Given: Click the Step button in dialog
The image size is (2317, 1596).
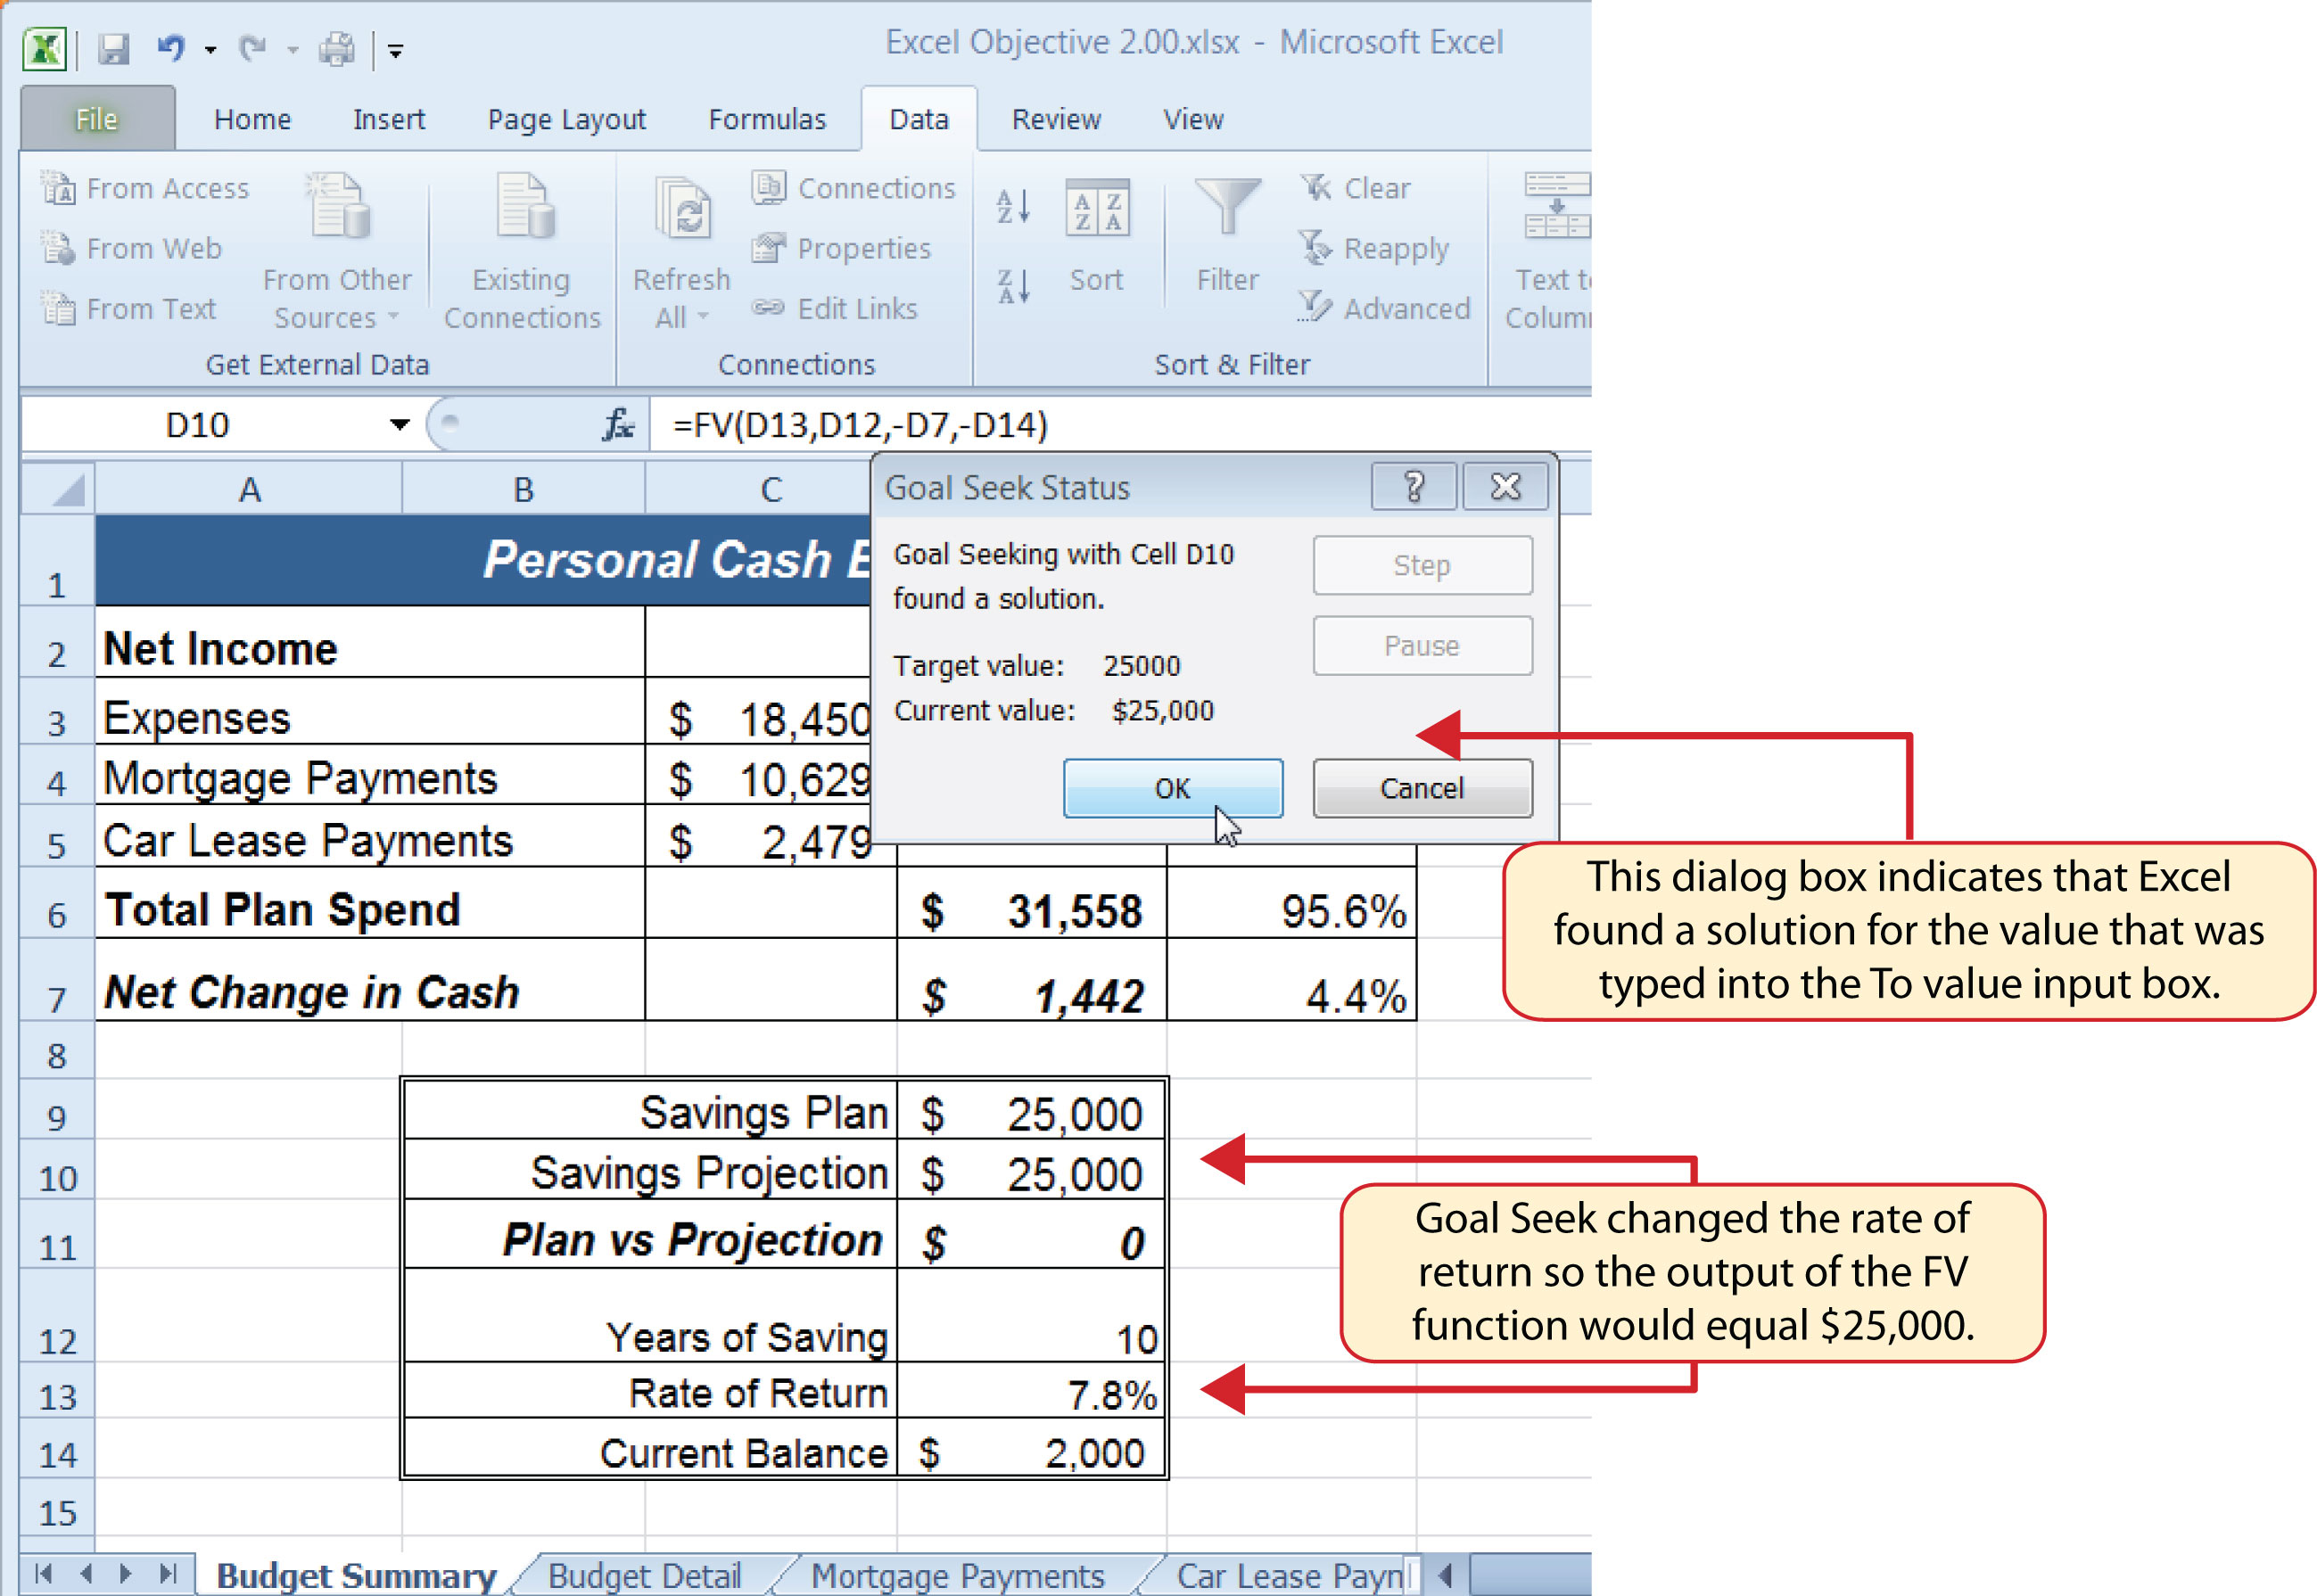Looking at the screenshot, I should (x=1422, y=565).
